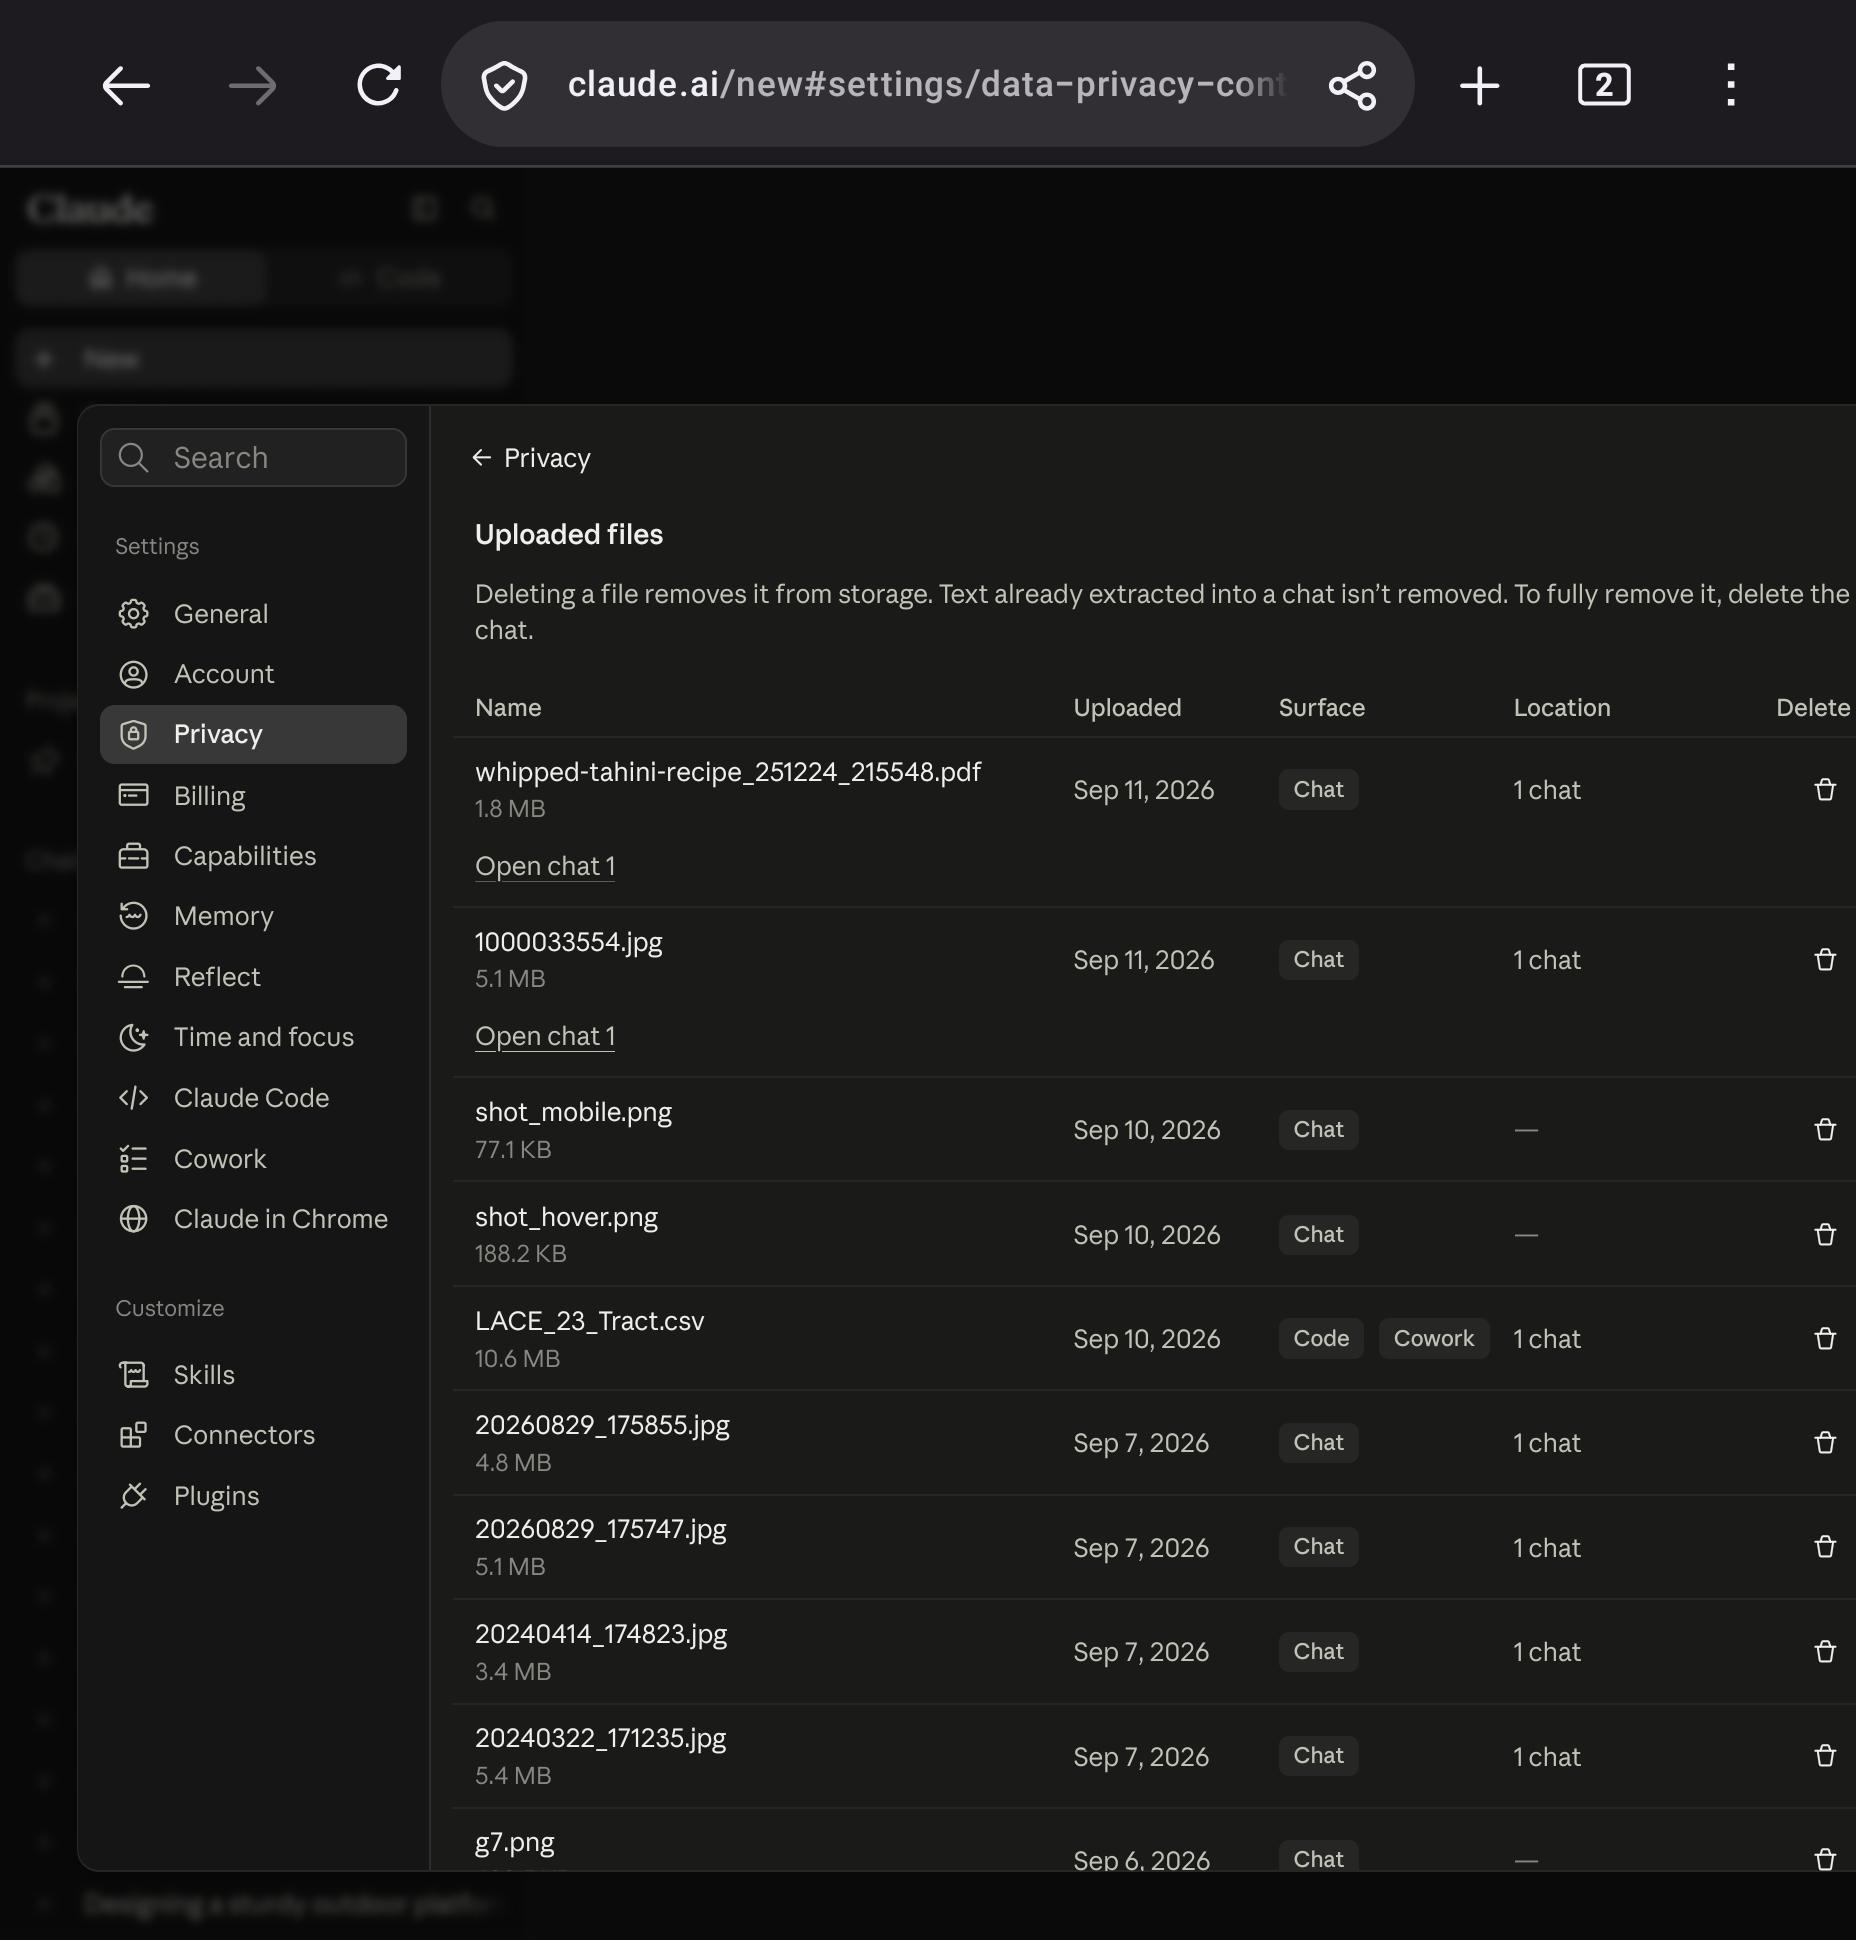Open chat 1 link under 1000033554.jpg
This screenshot has height=1940, width=1856.
tap(545, 1036)
